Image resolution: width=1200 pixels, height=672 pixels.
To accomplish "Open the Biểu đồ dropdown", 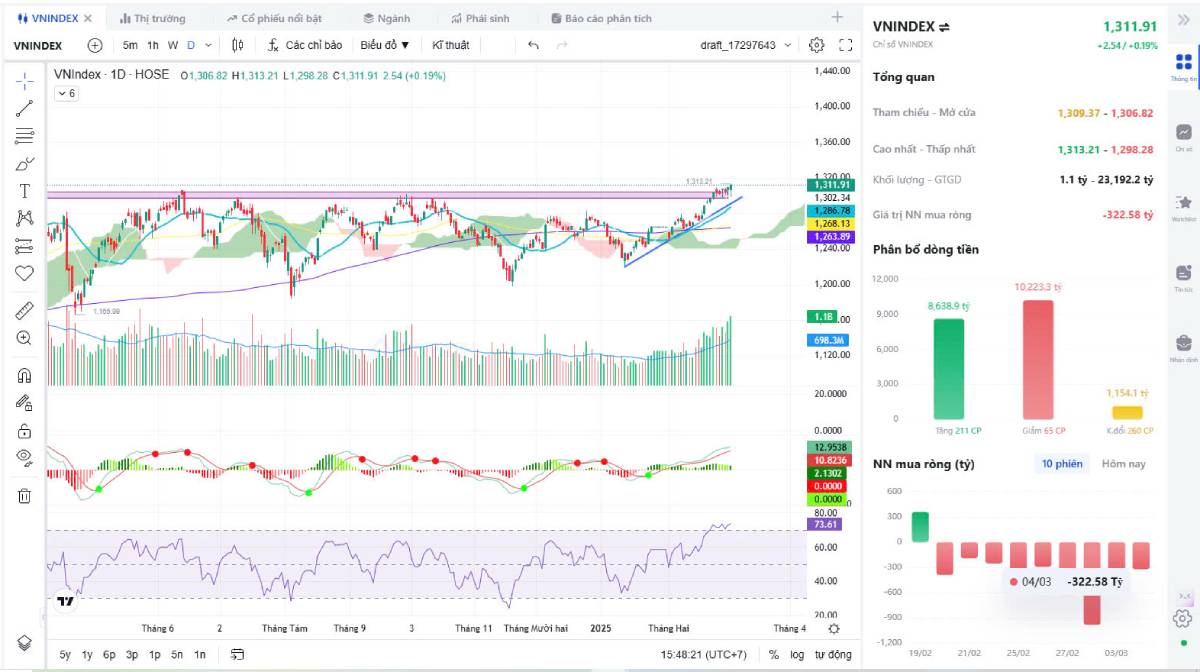I will [385, 45].
